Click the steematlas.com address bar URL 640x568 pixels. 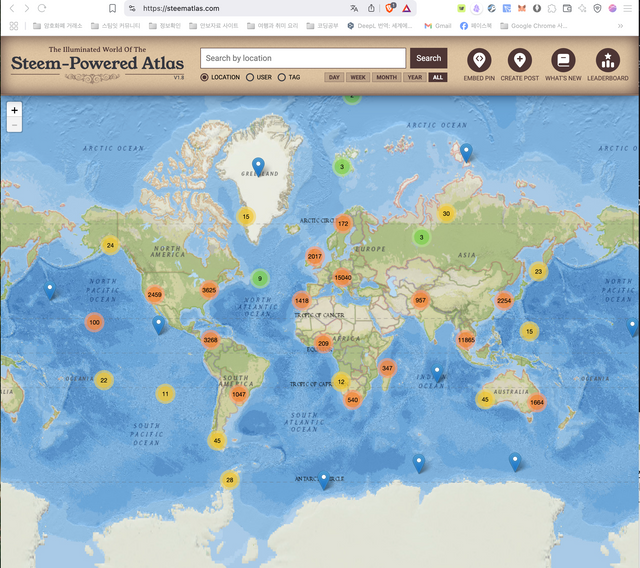coord(181,8)
